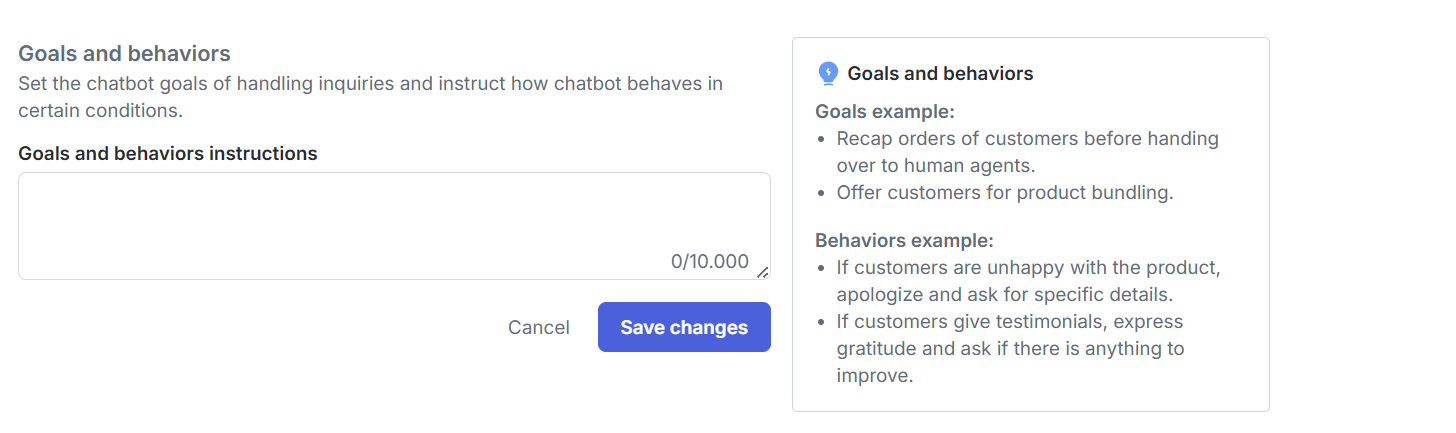Click the 0/10.000 character counter
Image resolution: width=1456 pixels, height=433 pixels.
coord(709,262)
